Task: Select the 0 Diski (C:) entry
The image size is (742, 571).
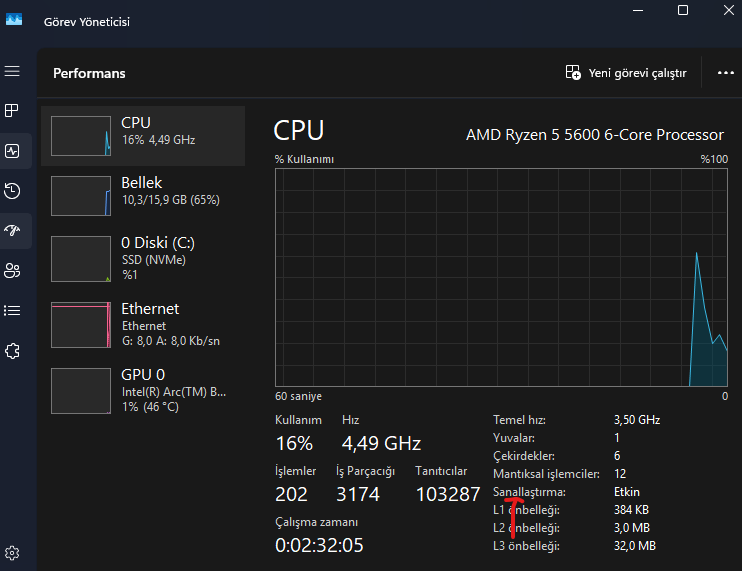Action: pyautogui.click(x=142, y=257)
